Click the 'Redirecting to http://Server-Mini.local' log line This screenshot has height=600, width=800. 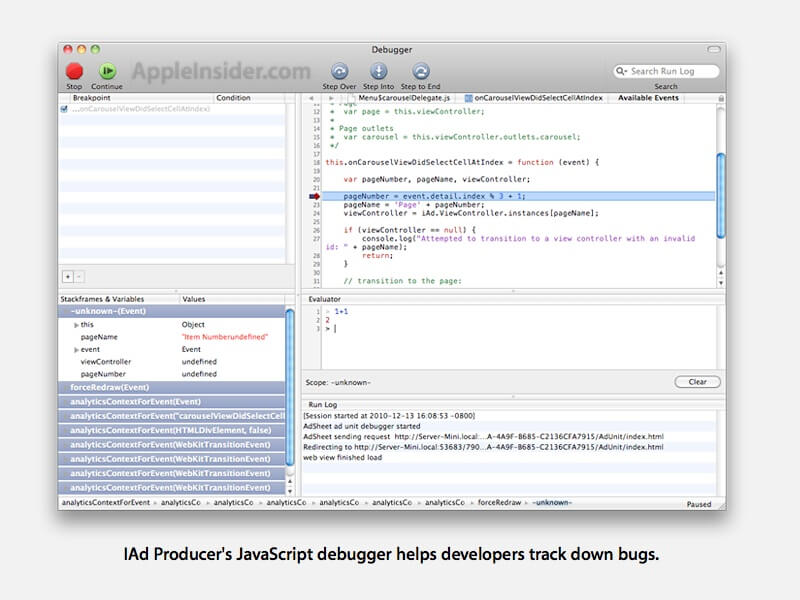[x=483, y=447]
